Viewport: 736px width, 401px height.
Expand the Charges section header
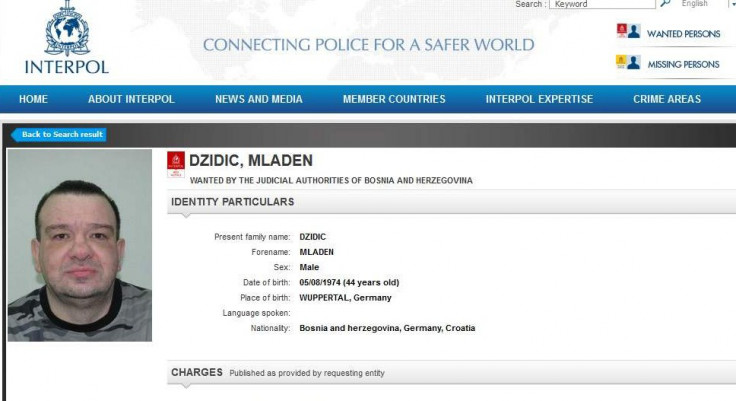[197, 373]
